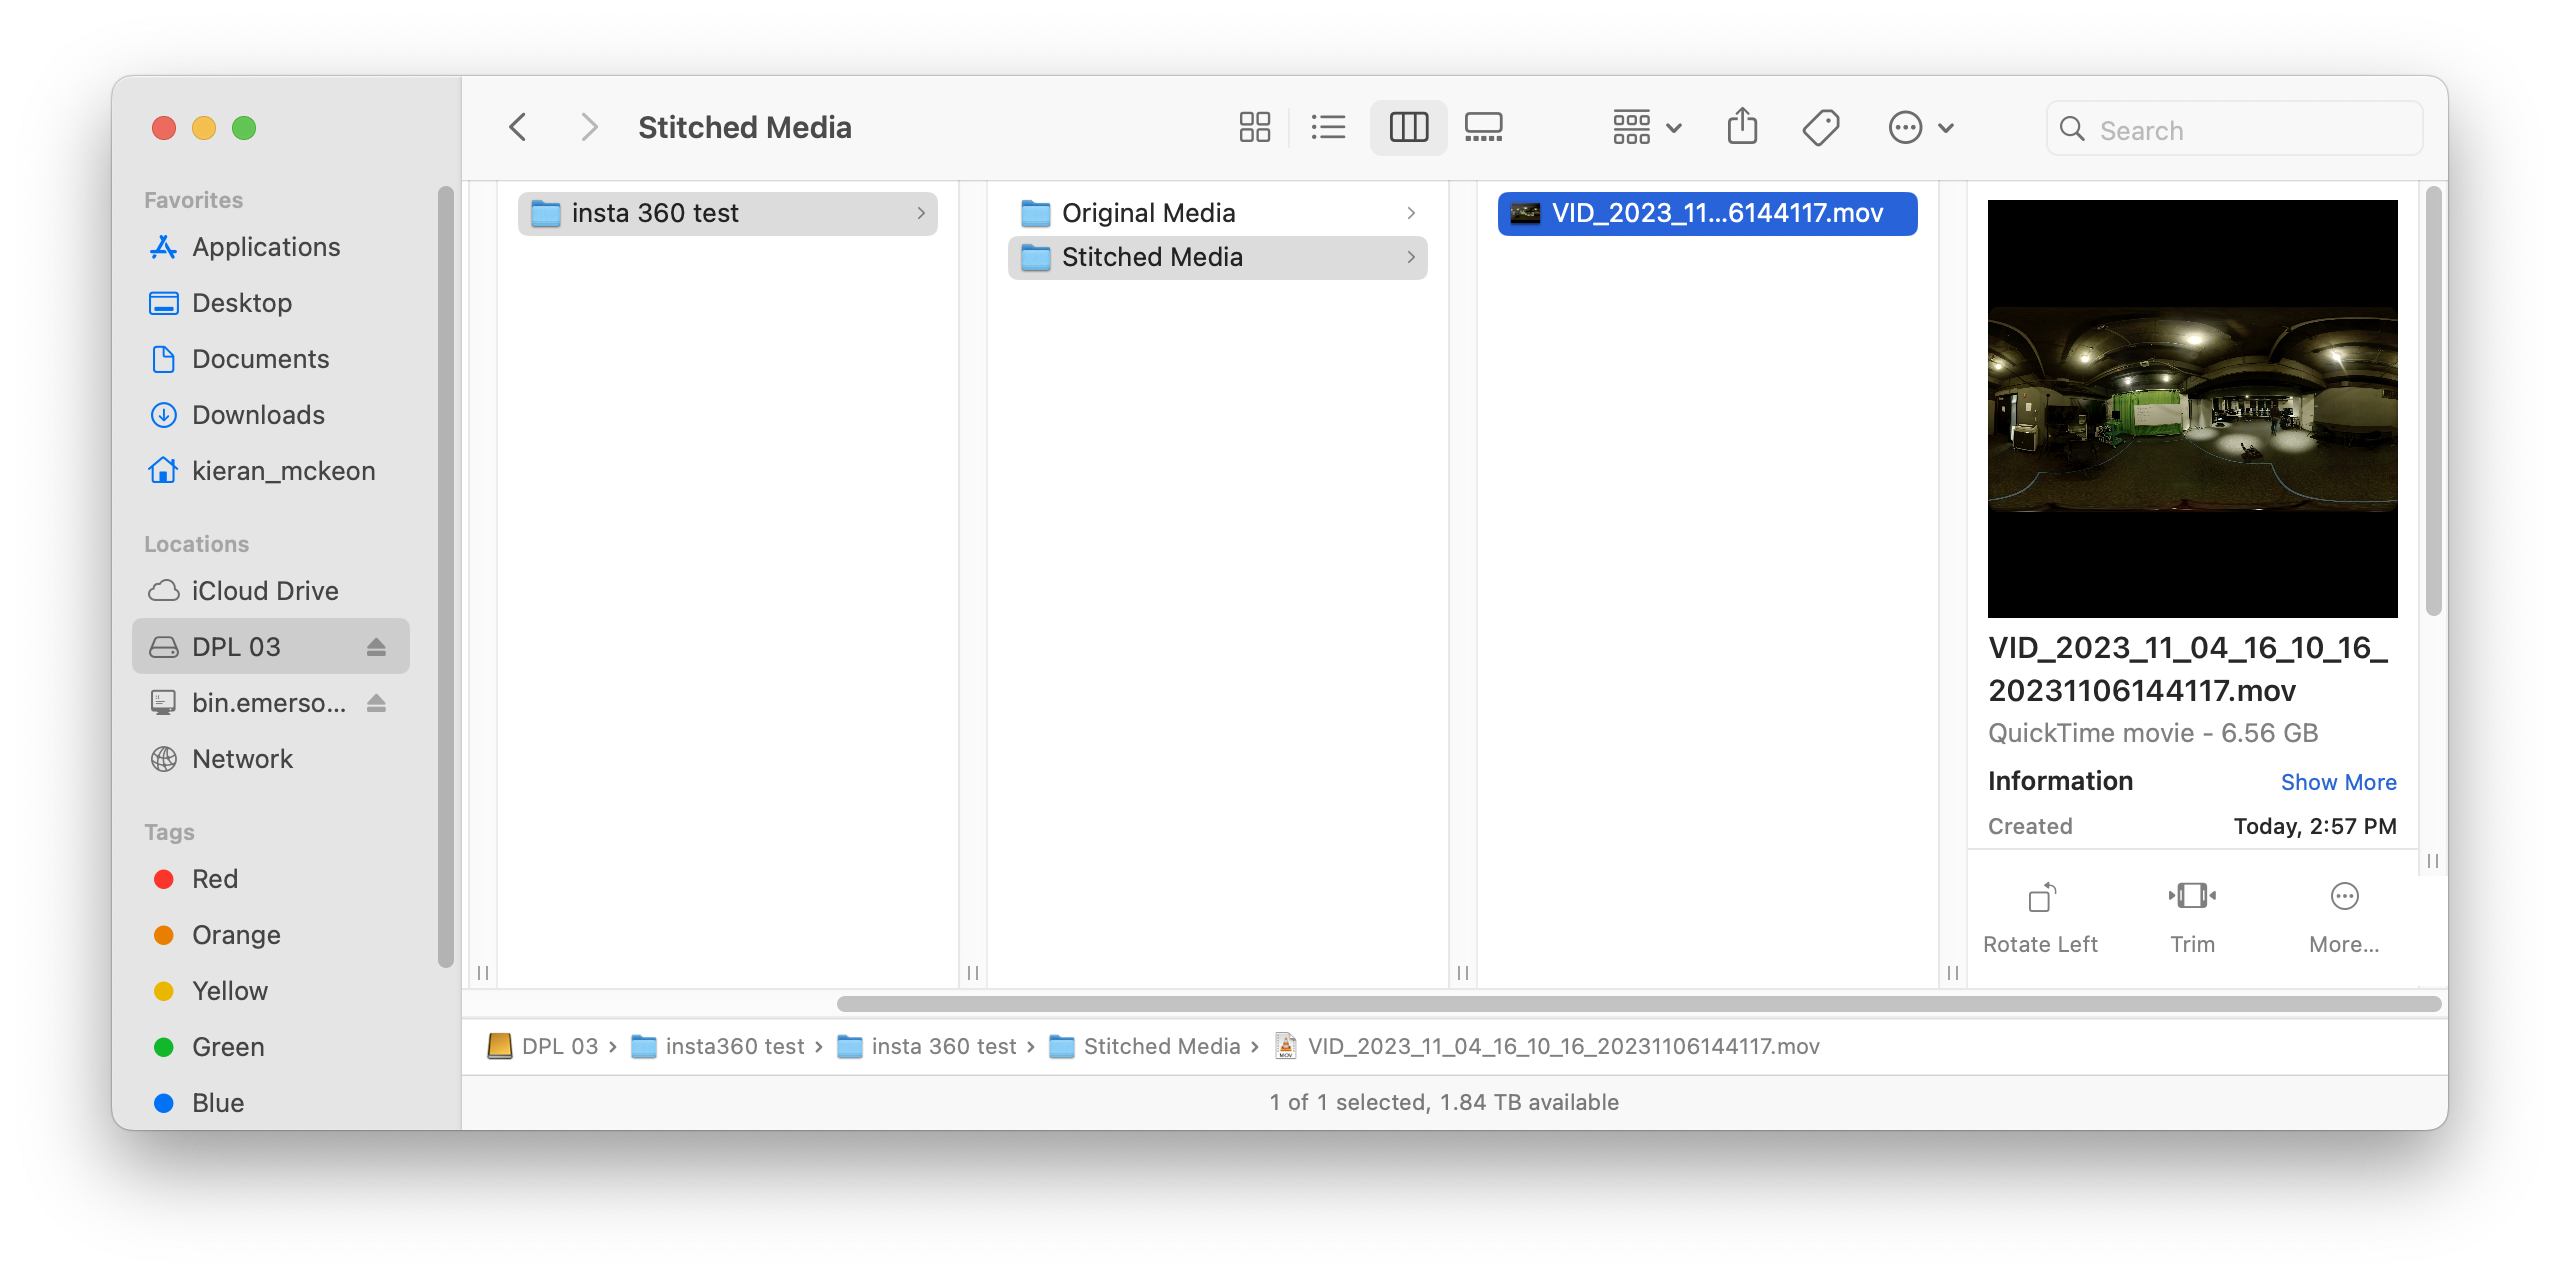Expand Original Media folder chevron

coord(1411,213)
